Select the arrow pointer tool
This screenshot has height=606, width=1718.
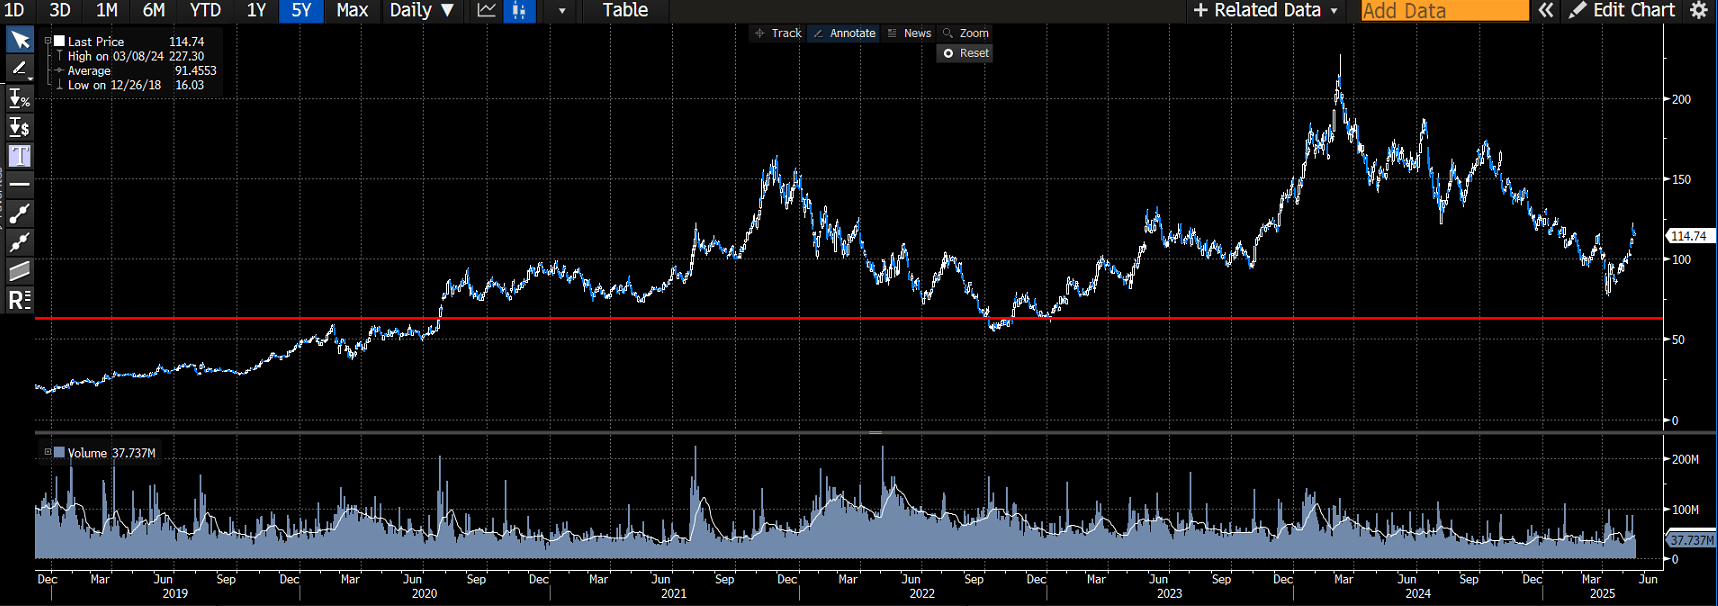[19, 40]
